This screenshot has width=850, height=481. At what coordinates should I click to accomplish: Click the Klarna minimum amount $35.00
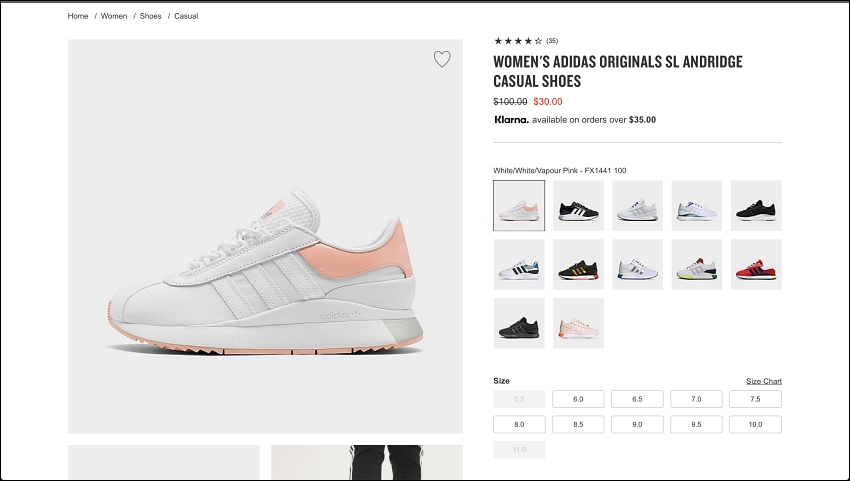642,120
